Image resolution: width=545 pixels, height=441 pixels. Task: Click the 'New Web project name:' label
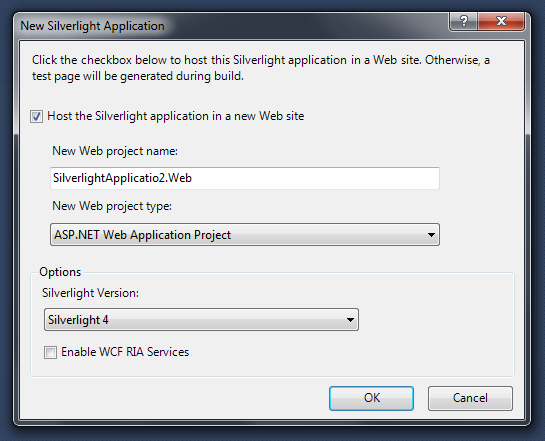tap(115, 151)
